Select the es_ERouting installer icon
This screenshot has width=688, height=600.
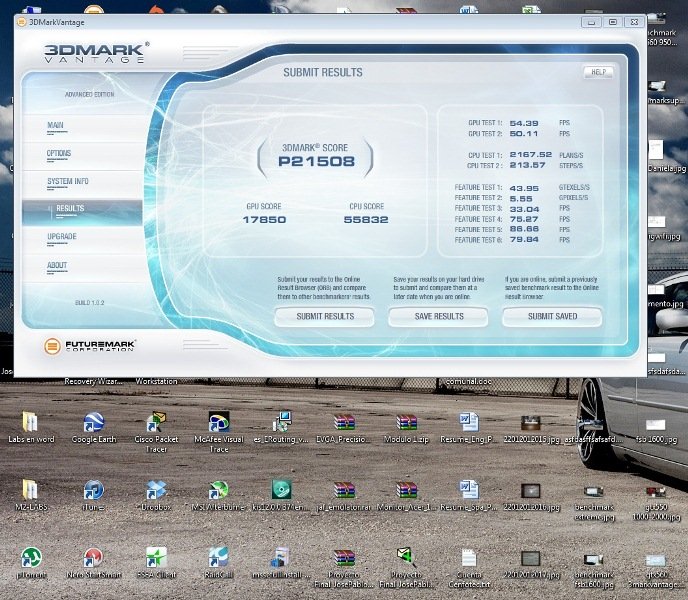coord(281,423)
